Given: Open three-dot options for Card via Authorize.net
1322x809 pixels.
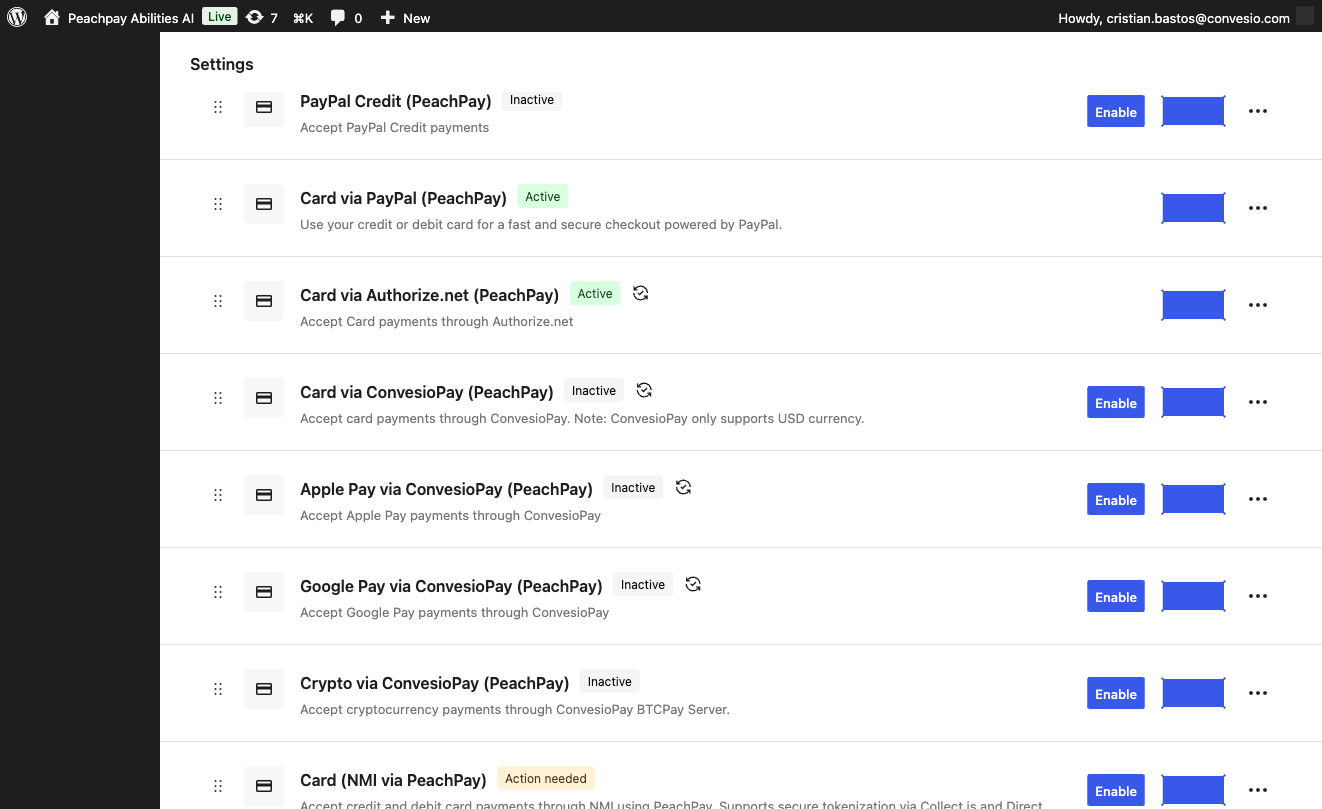Looking at the screenshot, I should pos(1258,305).
